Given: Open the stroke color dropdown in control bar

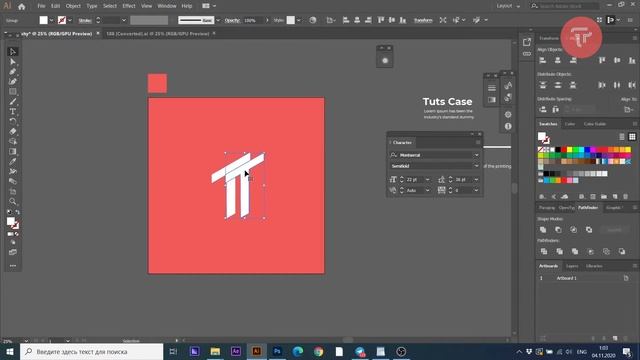Looking at the screenshot, I should 70,20.
